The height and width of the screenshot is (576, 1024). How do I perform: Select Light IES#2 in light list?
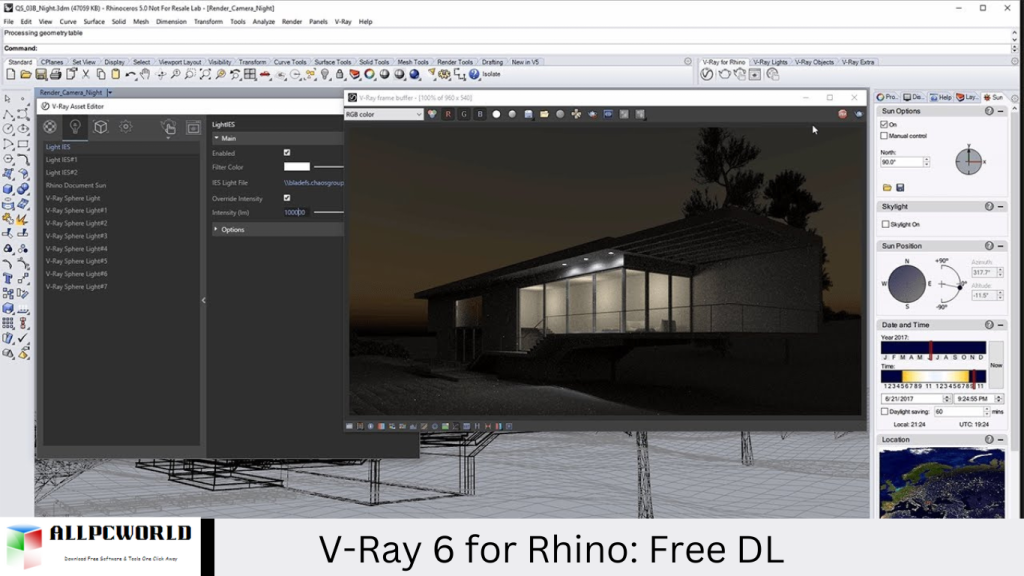61,172
